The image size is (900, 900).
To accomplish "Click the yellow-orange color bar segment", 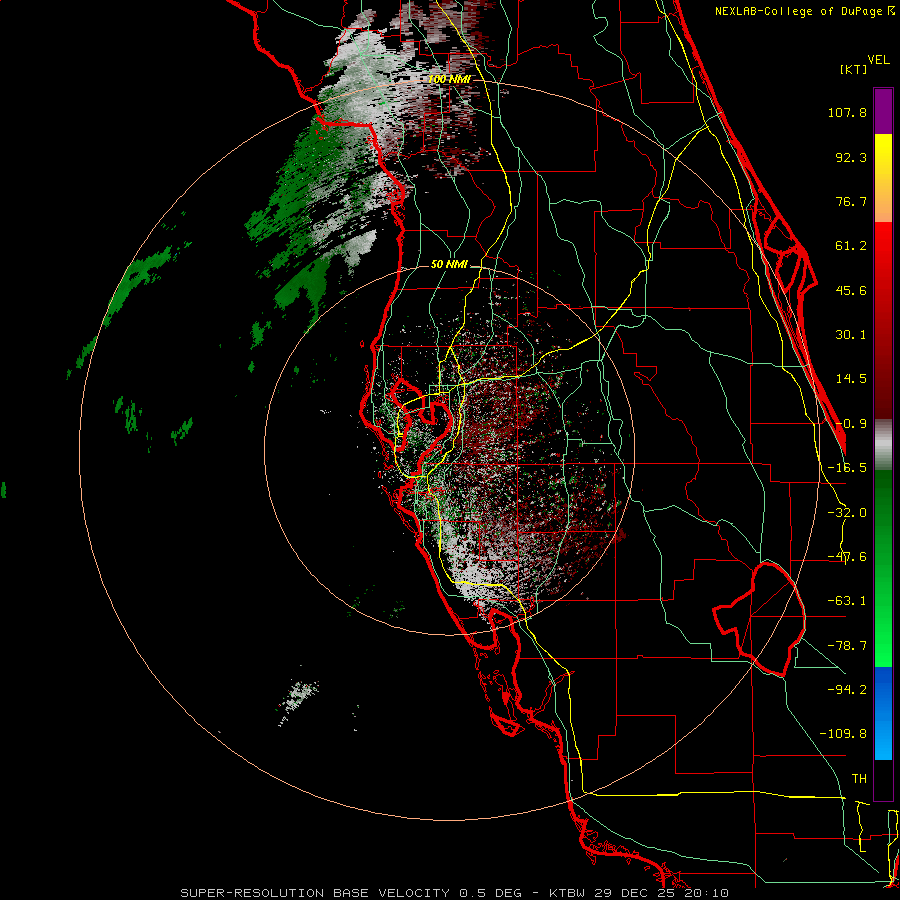I will [x=883, y=178].
